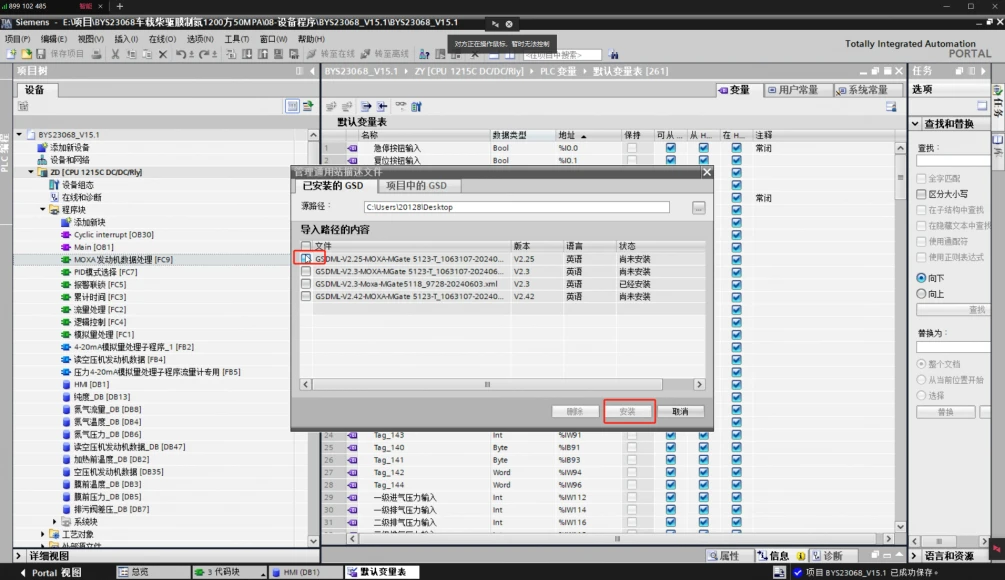Click the Cyclic interrupt [OB30] block icon
1005x580 pixels.
tap(65, 235)
